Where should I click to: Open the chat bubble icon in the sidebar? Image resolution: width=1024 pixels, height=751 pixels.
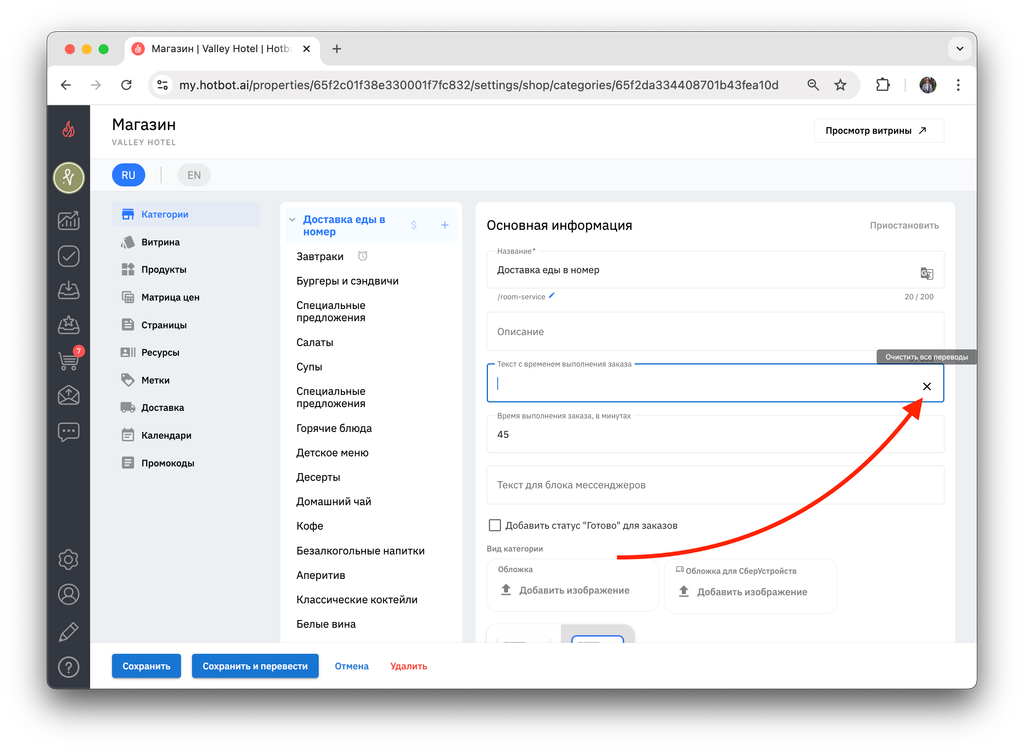tap(69, 432)
